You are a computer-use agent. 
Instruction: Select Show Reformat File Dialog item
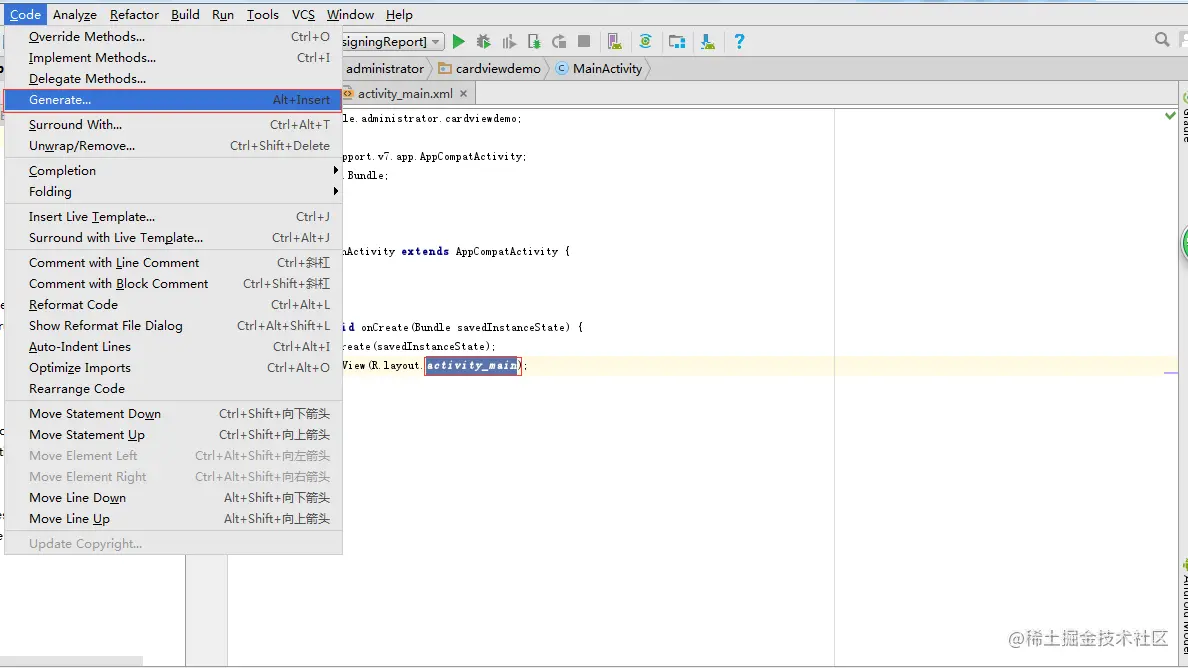173,326
